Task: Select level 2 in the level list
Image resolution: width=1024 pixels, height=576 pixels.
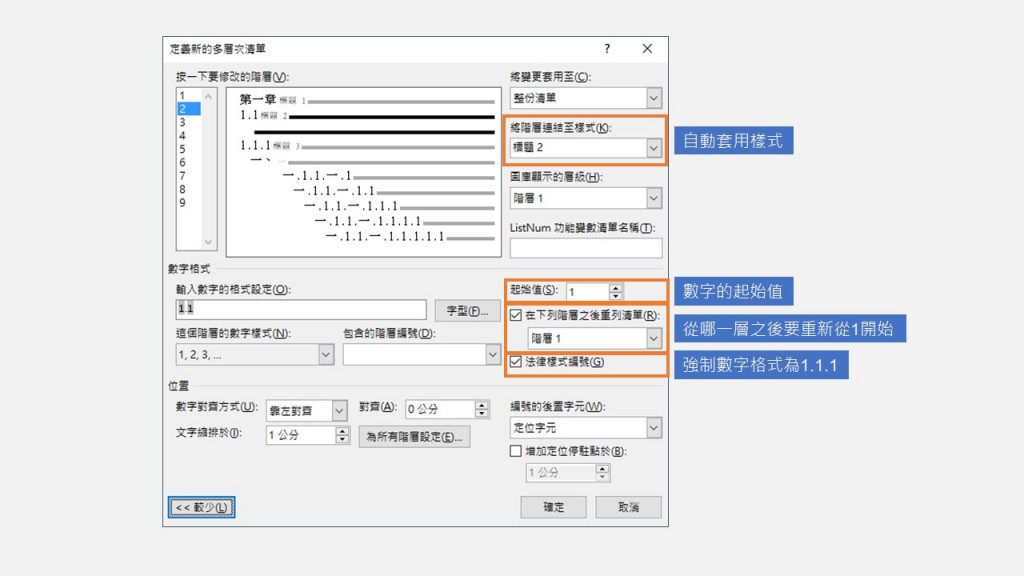Action: click(188, 109)
